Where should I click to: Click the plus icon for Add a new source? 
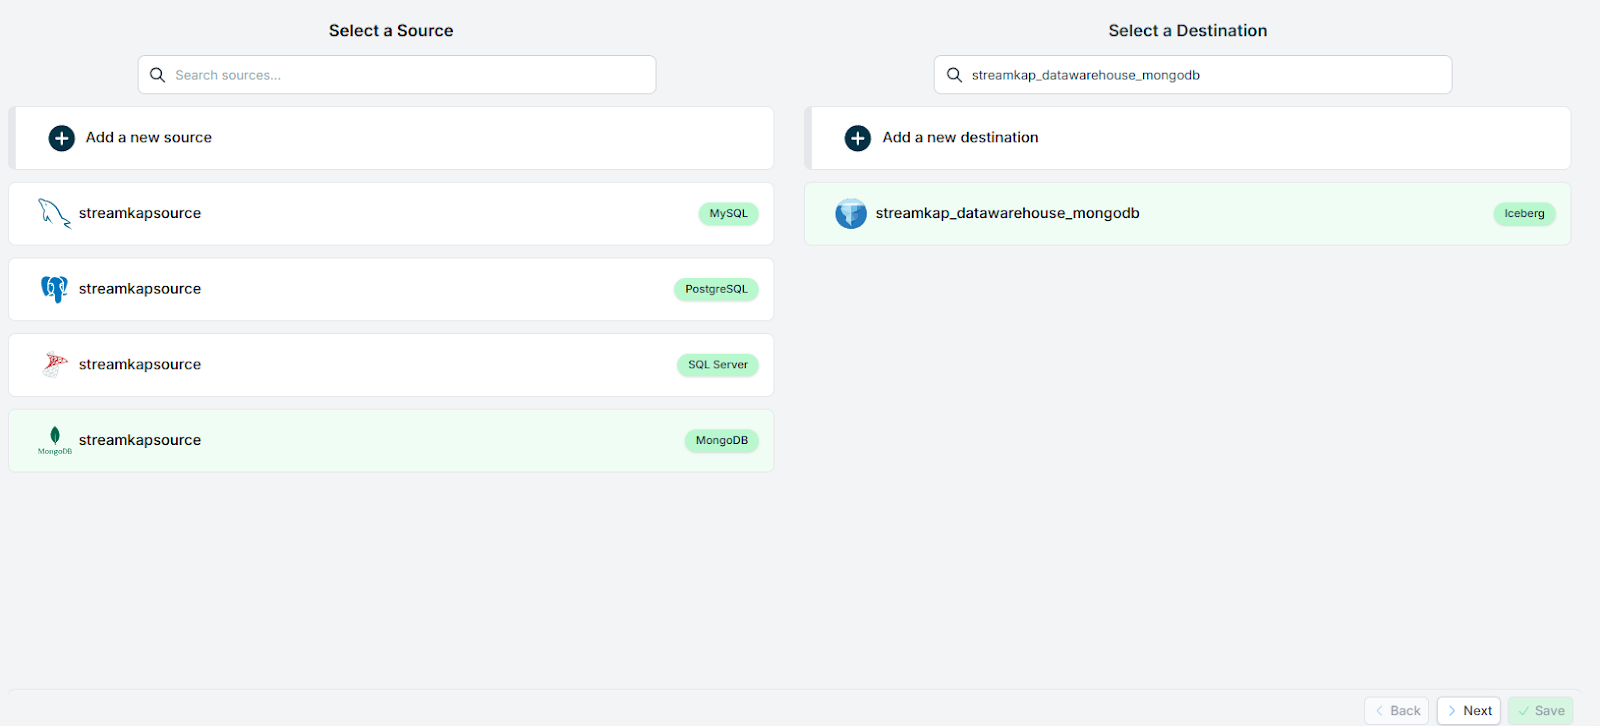click(62, 138)
